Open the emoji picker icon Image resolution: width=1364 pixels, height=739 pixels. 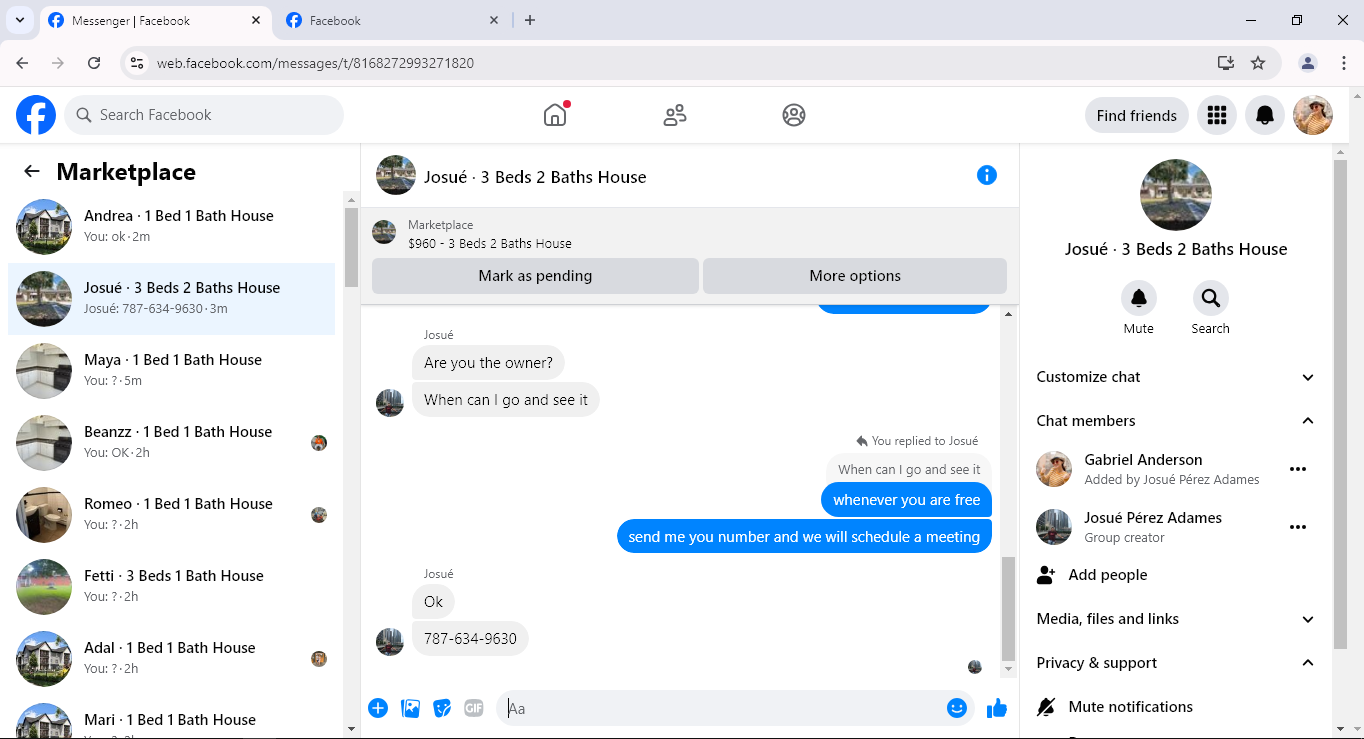tap(957, 708)
